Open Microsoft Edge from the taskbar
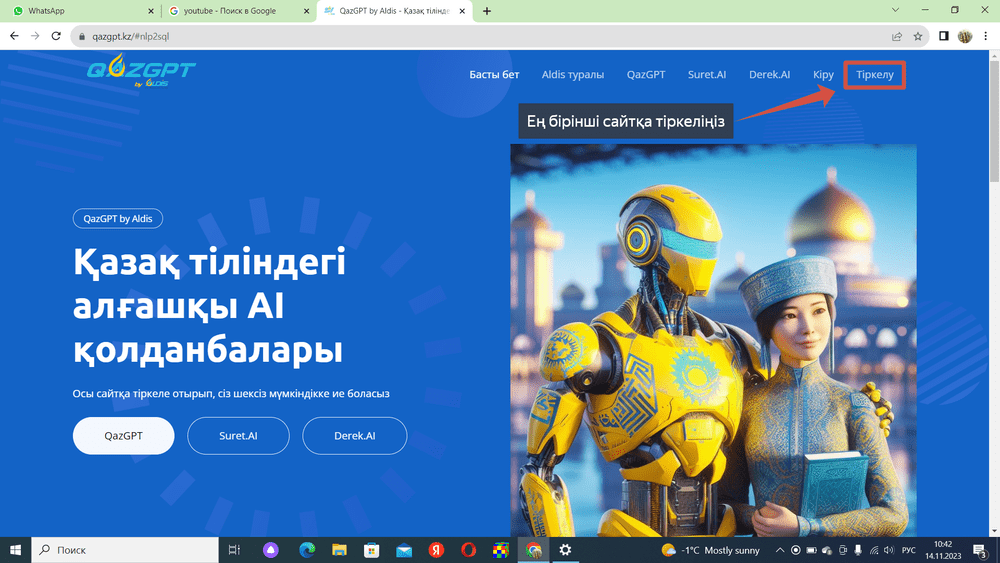 pos(306,550)
